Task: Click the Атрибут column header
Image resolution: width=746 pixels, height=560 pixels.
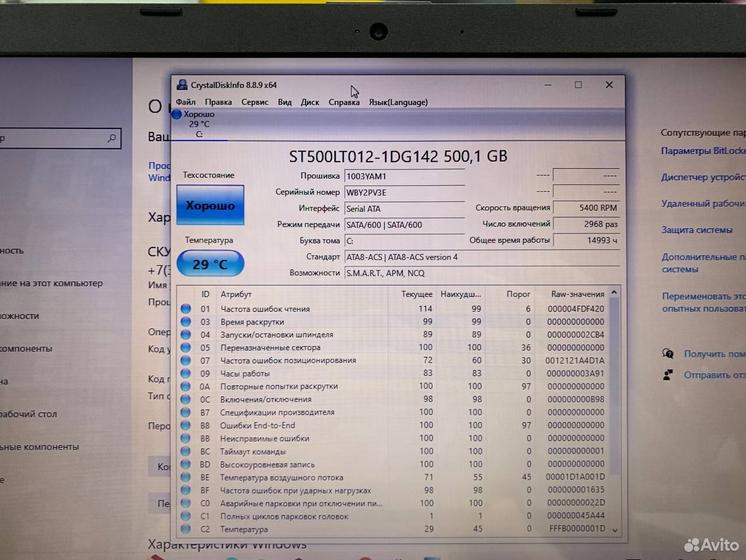Action: click(x=236, y=294)
